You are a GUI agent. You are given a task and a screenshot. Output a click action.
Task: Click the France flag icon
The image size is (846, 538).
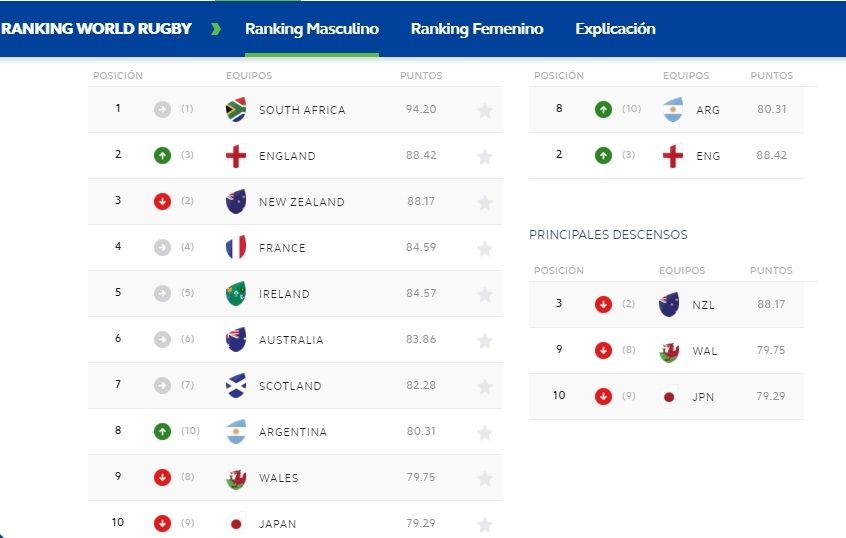(x=236, y=248)
